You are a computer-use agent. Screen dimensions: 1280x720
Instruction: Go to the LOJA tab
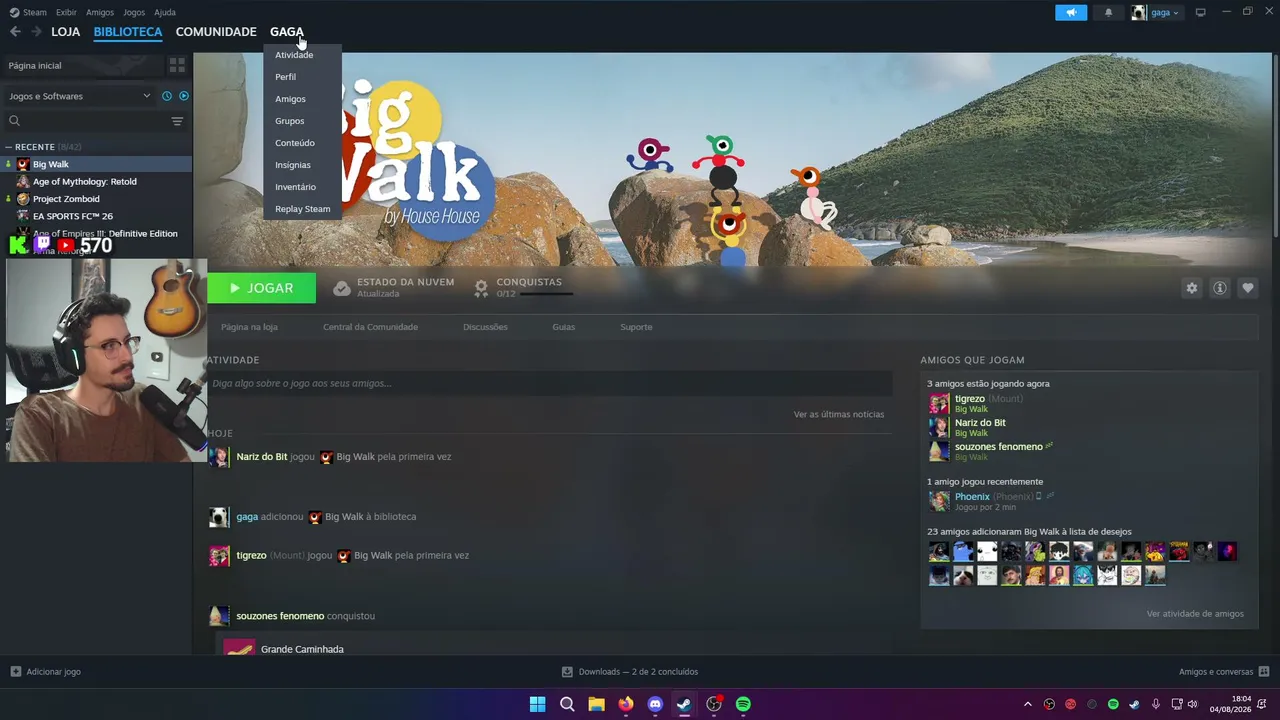[66, 32]
